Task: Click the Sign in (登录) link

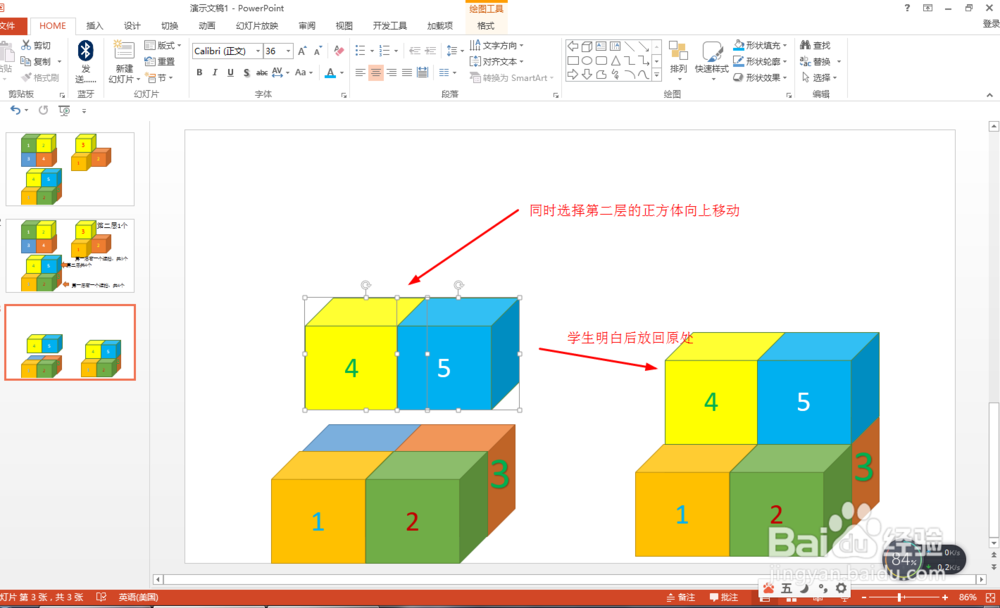Action: click(991, 24)
